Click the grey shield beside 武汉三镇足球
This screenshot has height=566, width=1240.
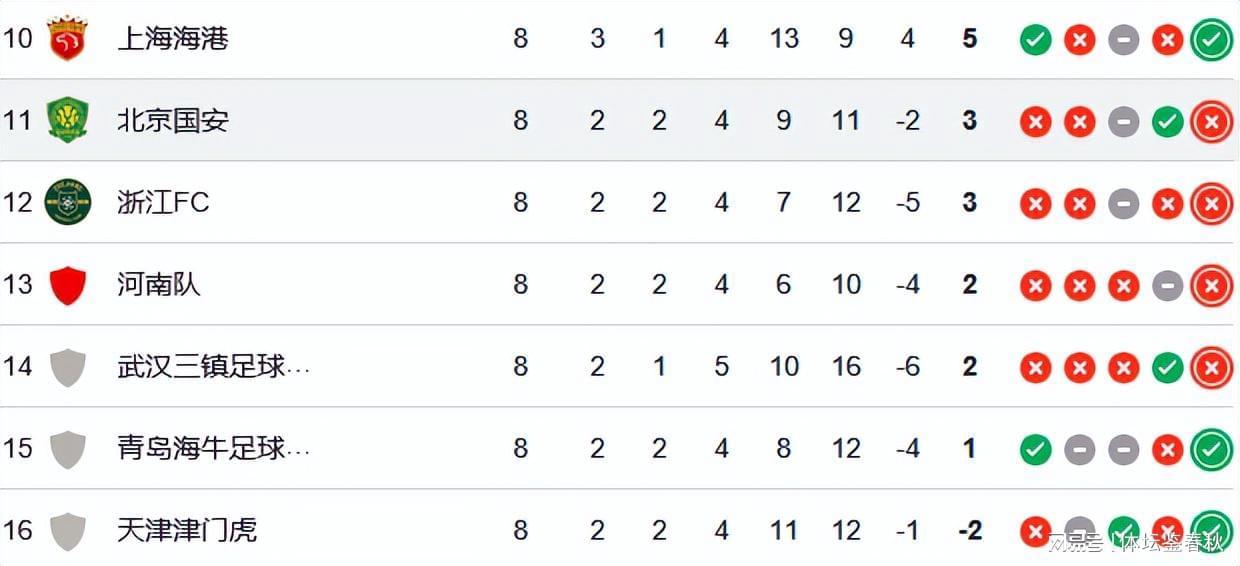(67, 367)
